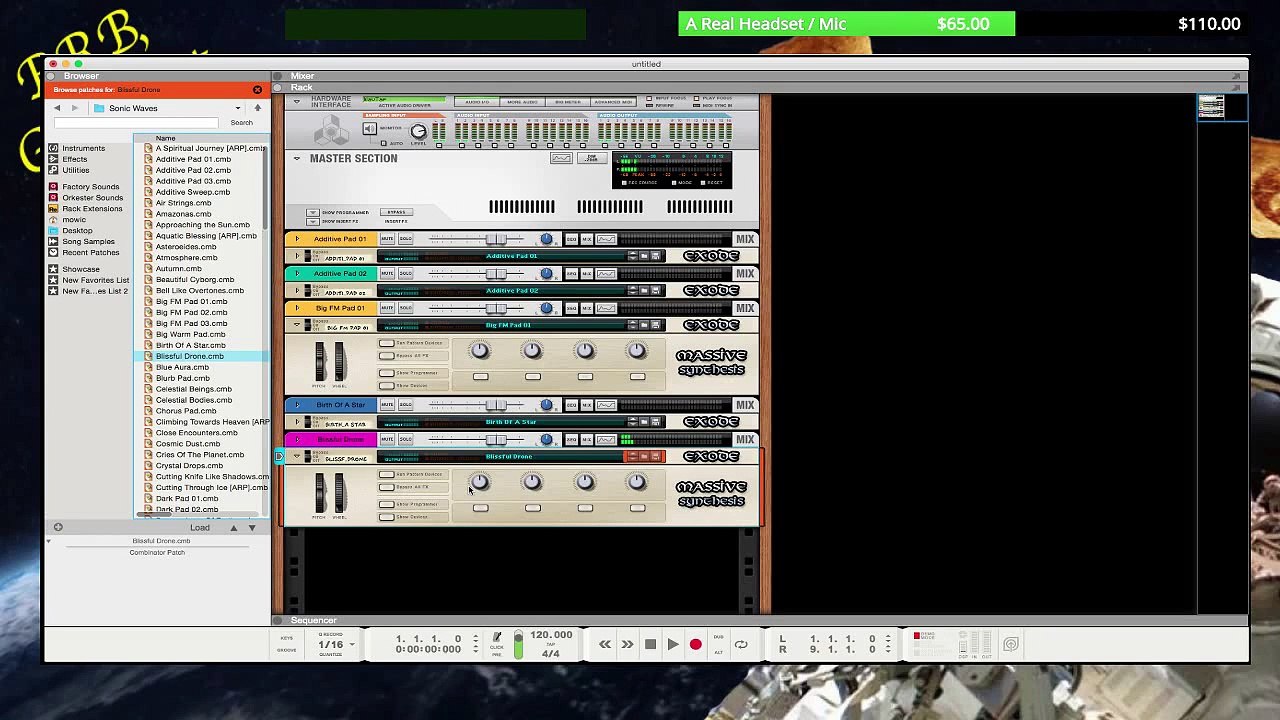The height and width of the screenshot is (720, 1280).
Task: Adjust the Additive Pad 01 level fader
Action: tap(496, 239)
